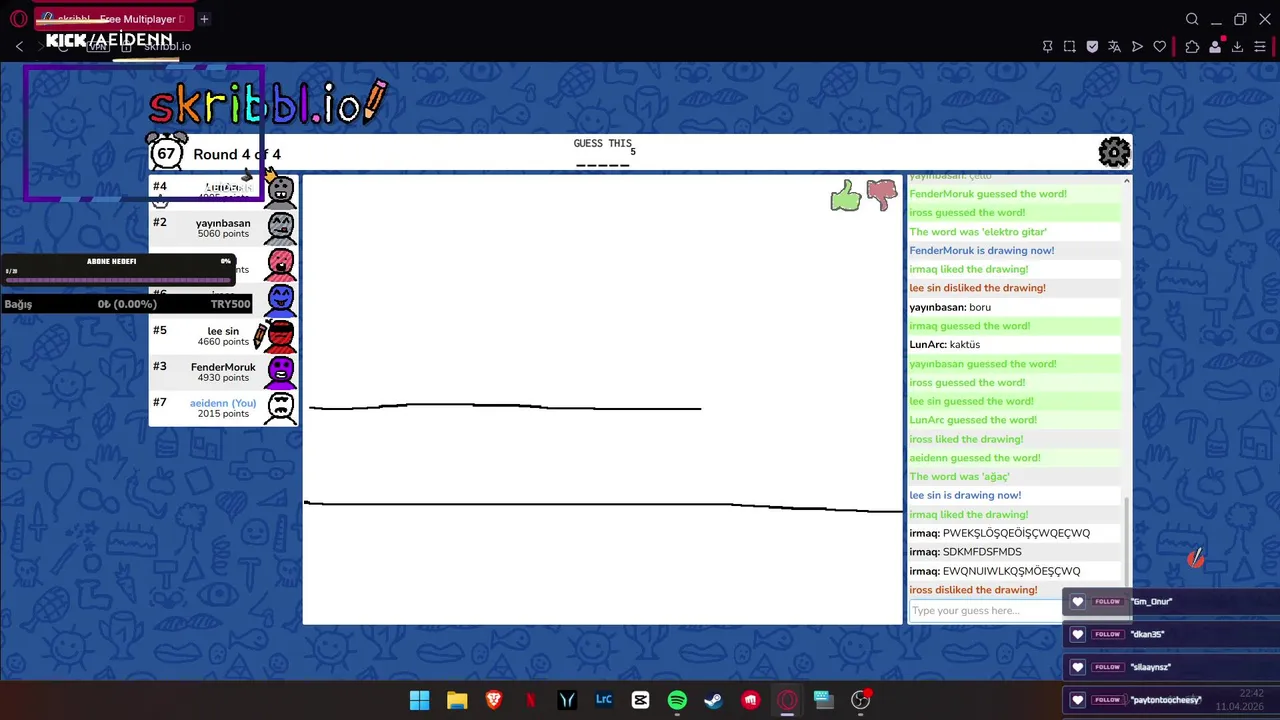Take a snapshot with Opera snapshot tool
Image resolution: width=1280 pixels, height=720 pixels.
(1070, 46)
